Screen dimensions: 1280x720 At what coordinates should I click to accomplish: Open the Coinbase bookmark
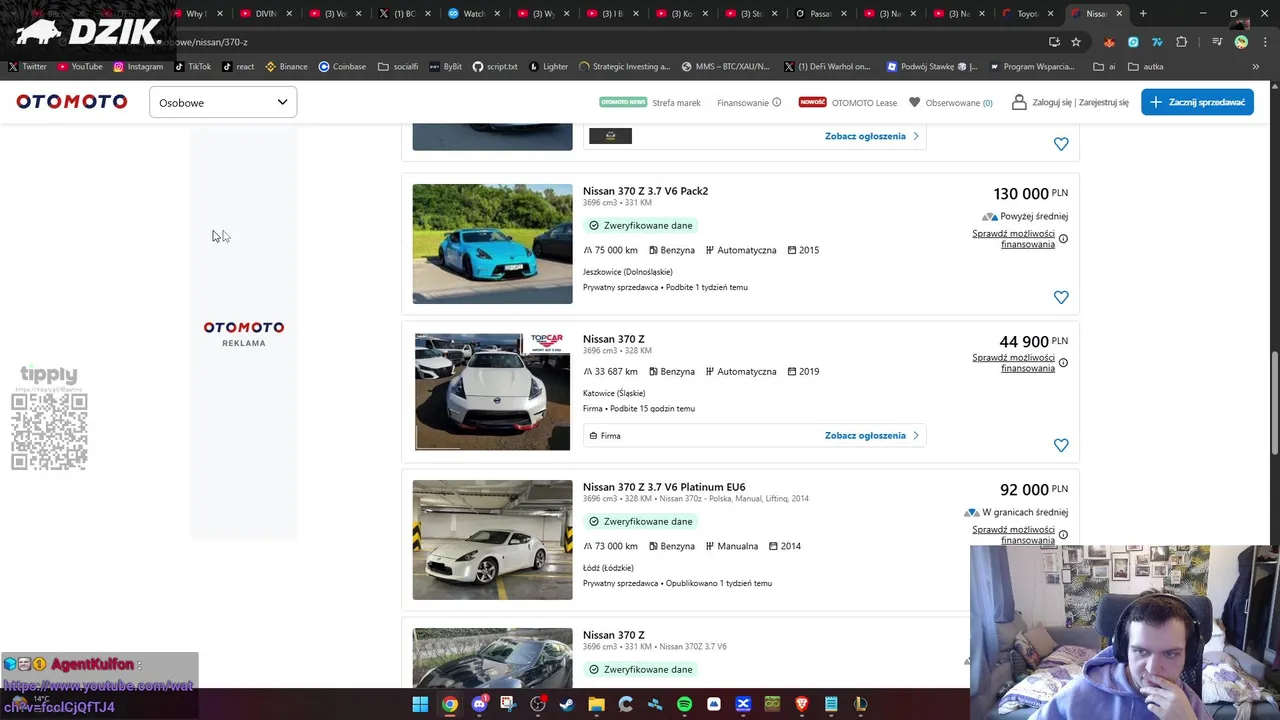(342, 66)
